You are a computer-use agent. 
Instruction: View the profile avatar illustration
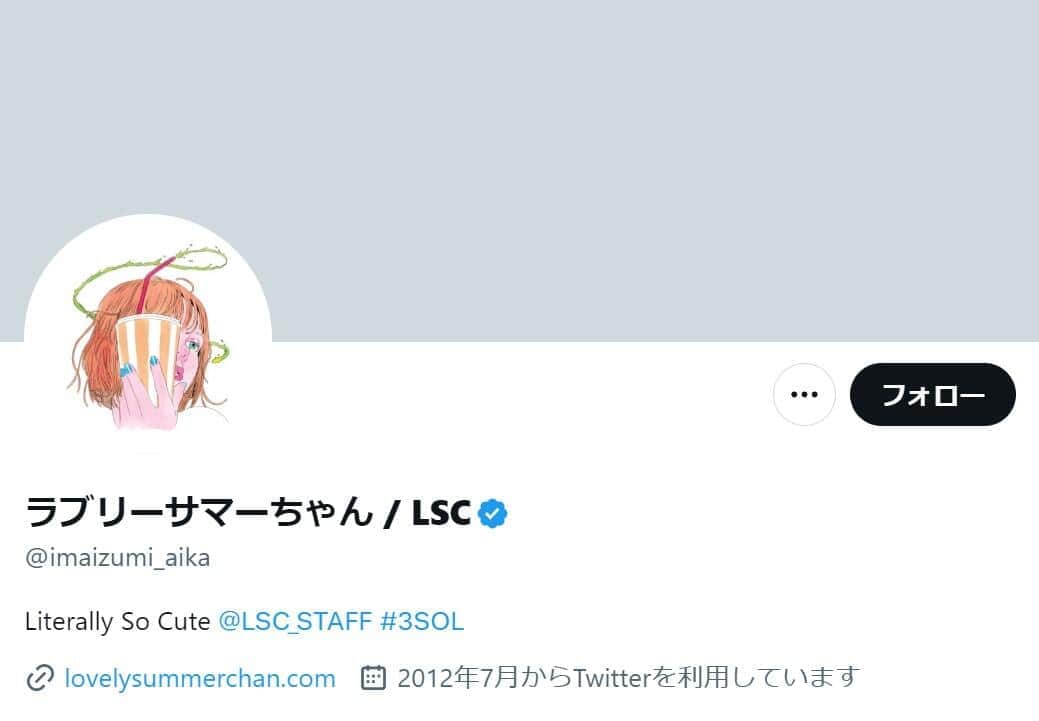tap(148, 338)
